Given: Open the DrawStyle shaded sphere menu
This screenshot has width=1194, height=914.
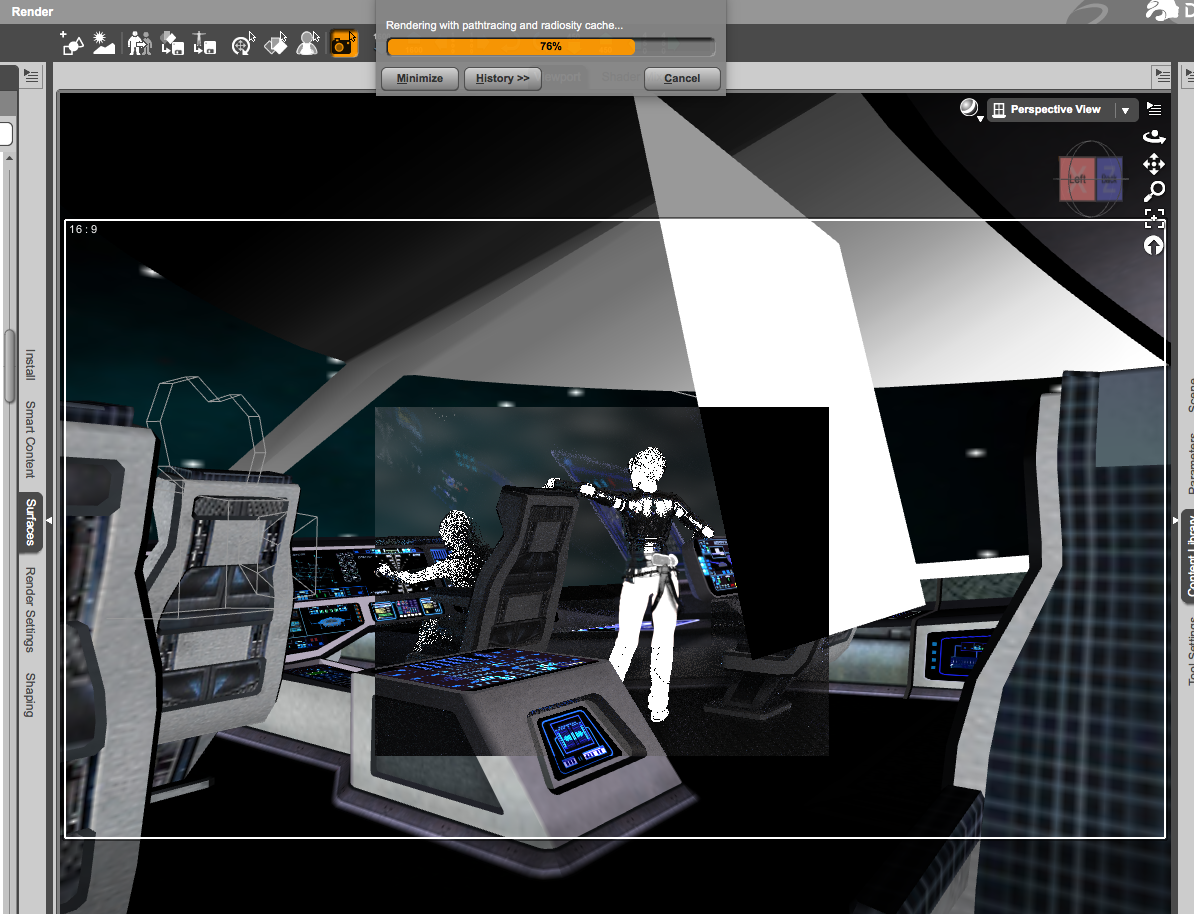Looking at the screenshot, I should click(970, 110).
